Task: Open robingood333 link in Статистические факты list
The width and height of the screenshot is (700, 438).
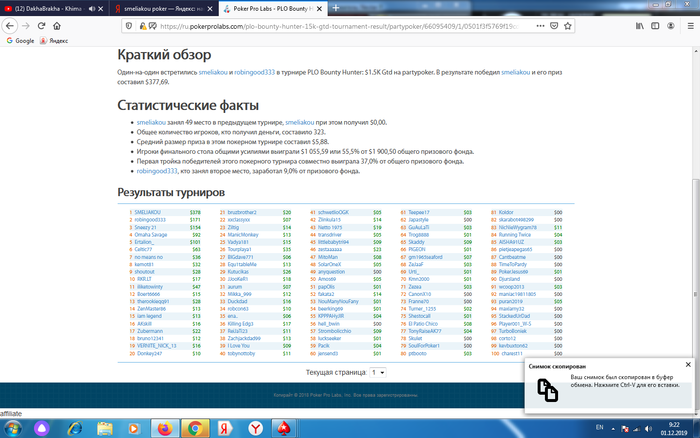Action: click(157, 171)
